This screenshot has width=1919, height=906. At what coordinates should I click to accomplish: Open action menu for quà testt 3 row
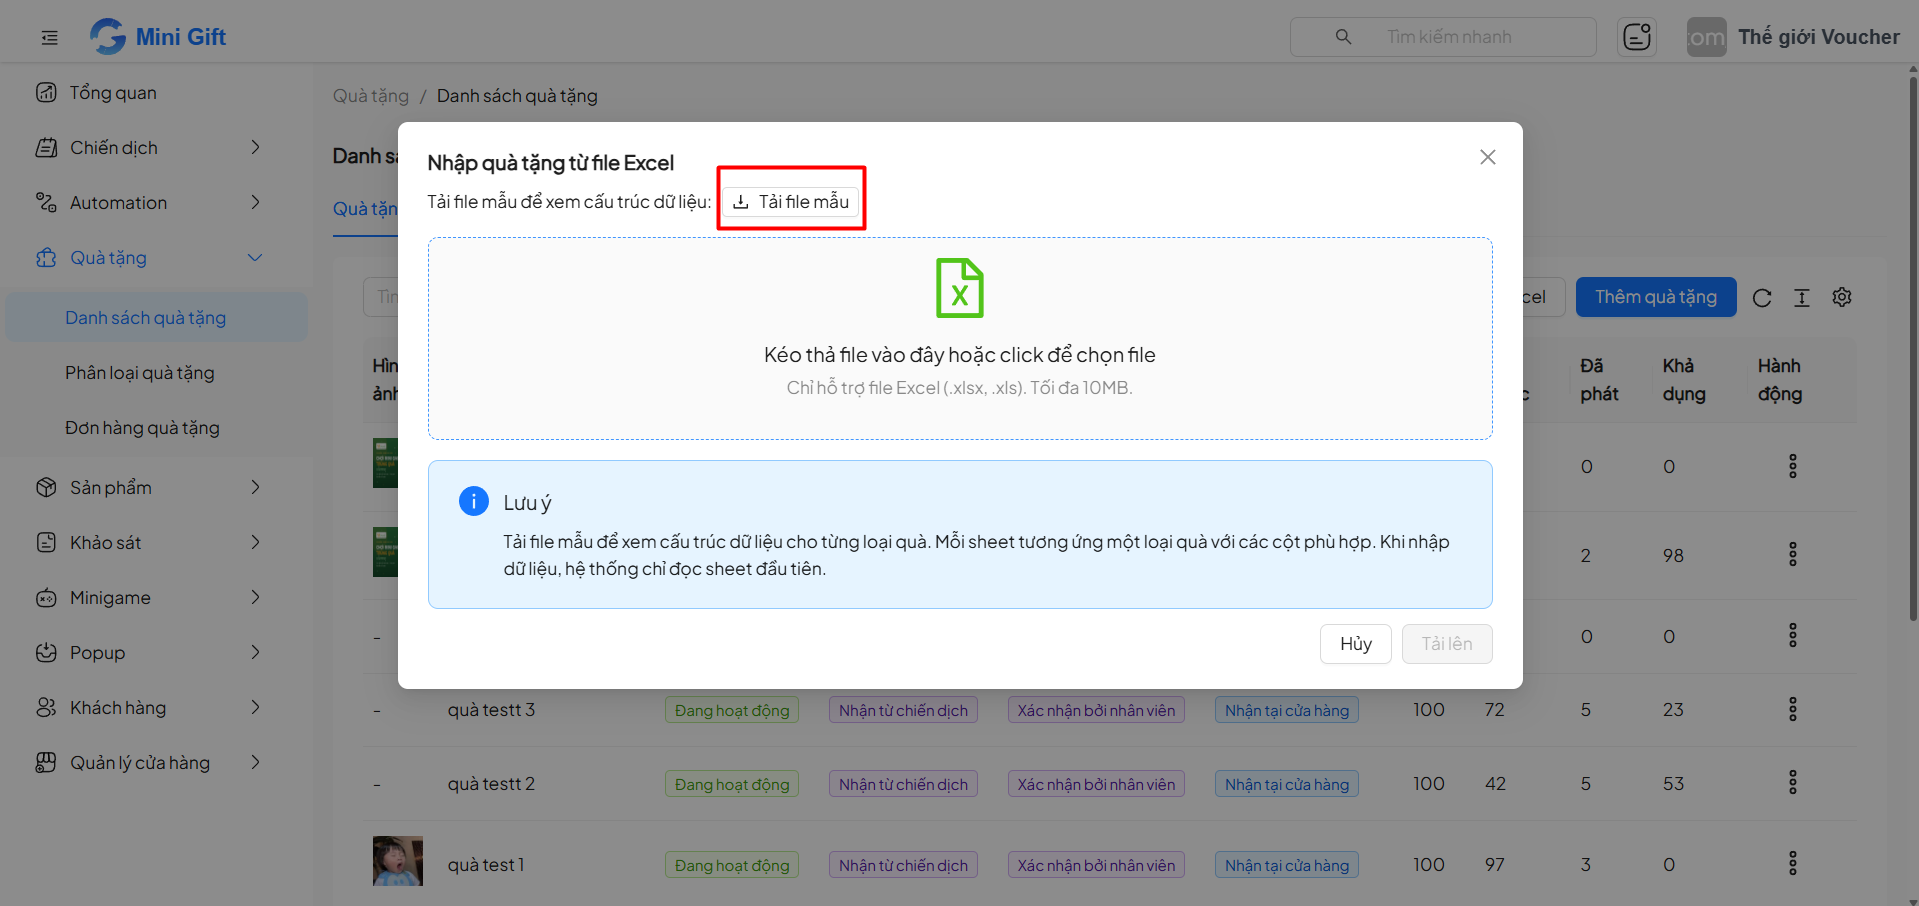(1793, 709)
